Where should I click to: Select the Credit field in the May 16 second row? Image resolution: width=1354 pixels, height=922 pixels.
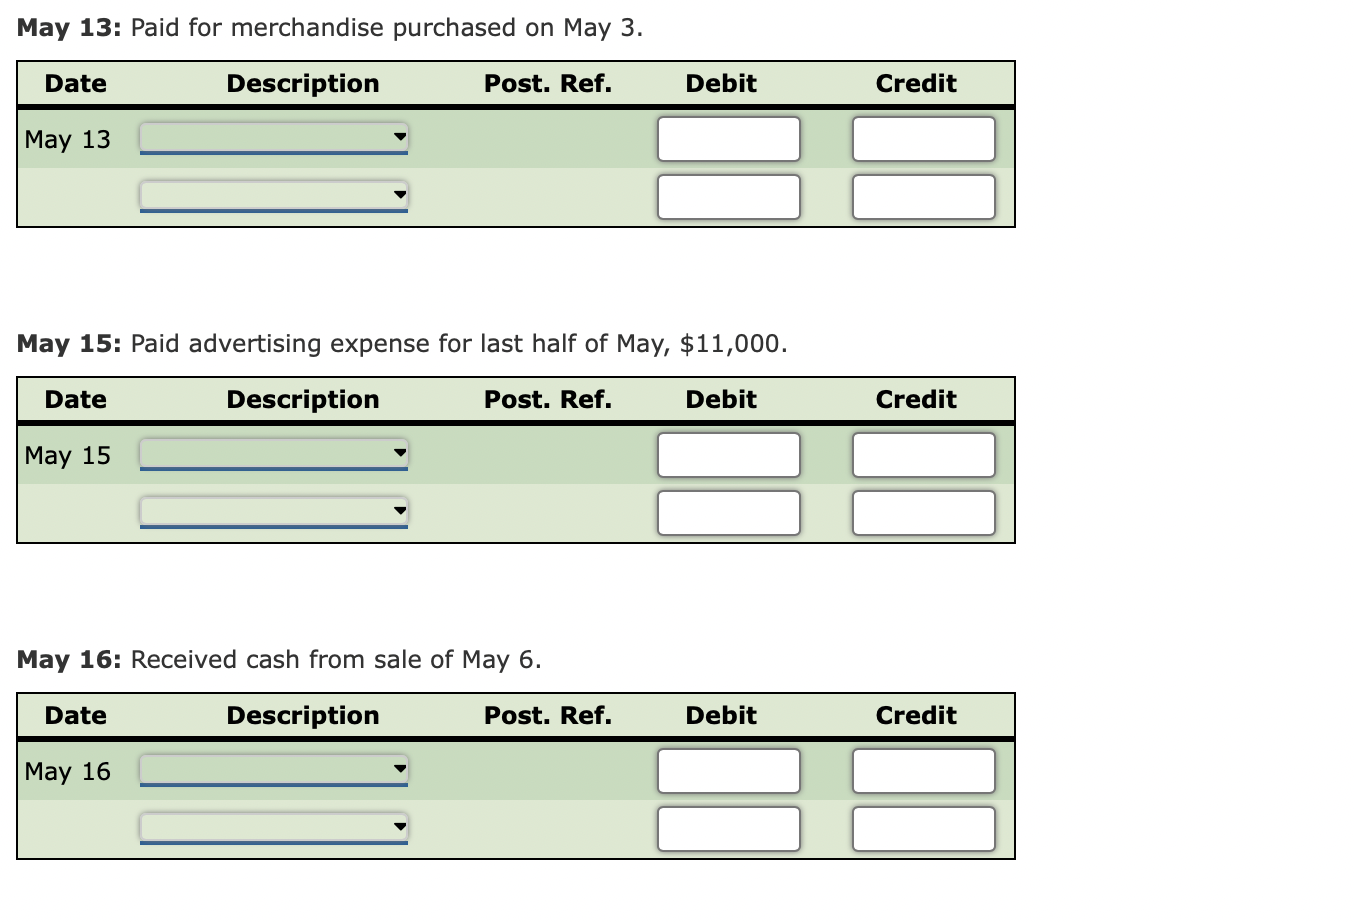(923, 828)
